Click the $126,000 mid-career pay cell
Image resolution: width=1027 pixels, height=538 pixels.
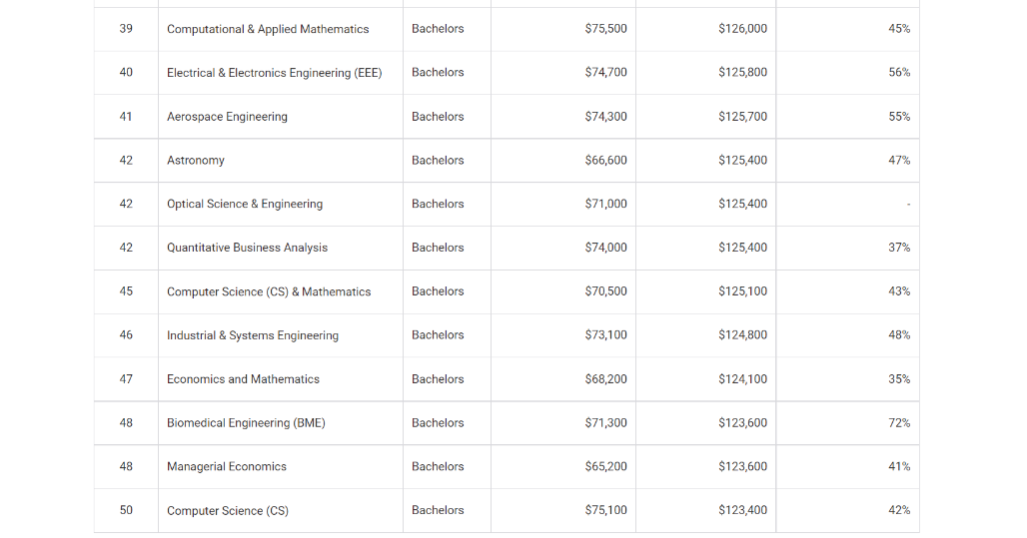pos(742,29)
